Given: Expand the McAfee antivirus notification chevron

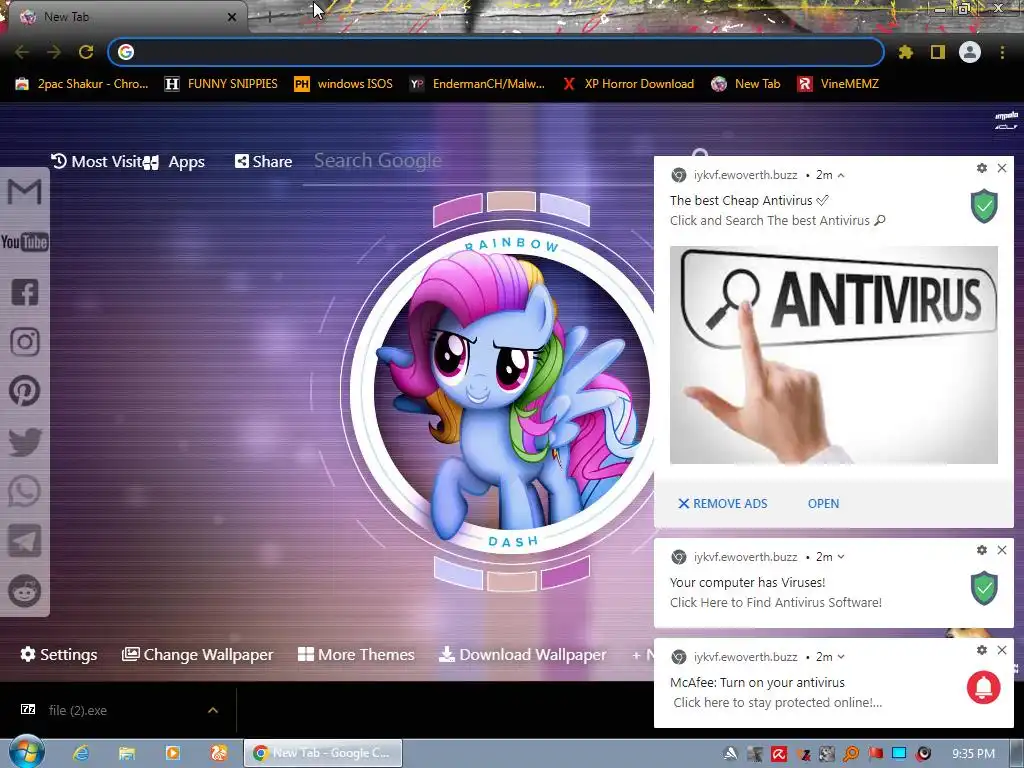Looking at the screenshot, I should [841, 657].
